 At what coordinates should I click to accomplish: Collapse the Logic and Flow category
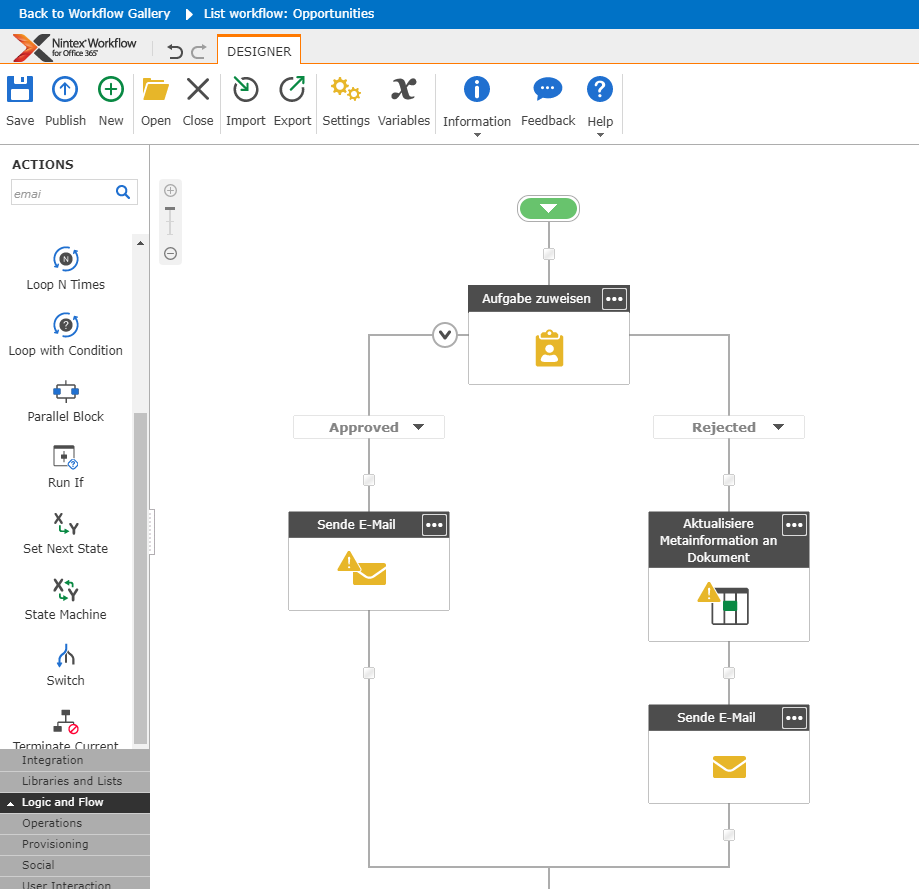point(75,802)
